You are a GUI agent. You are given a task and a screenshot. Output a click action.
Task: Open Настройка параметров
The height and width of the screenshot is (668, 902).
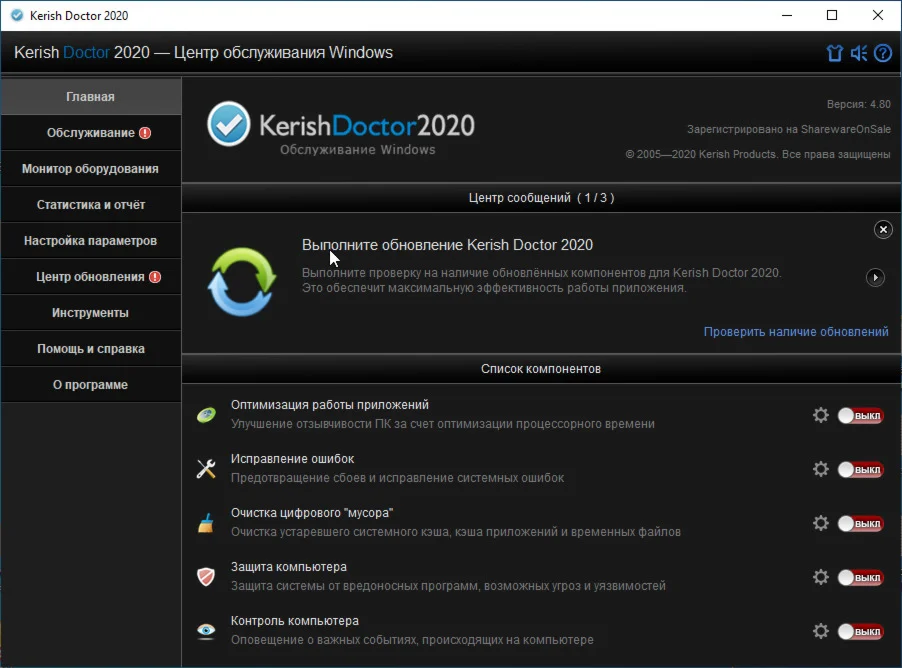[90, 241]
